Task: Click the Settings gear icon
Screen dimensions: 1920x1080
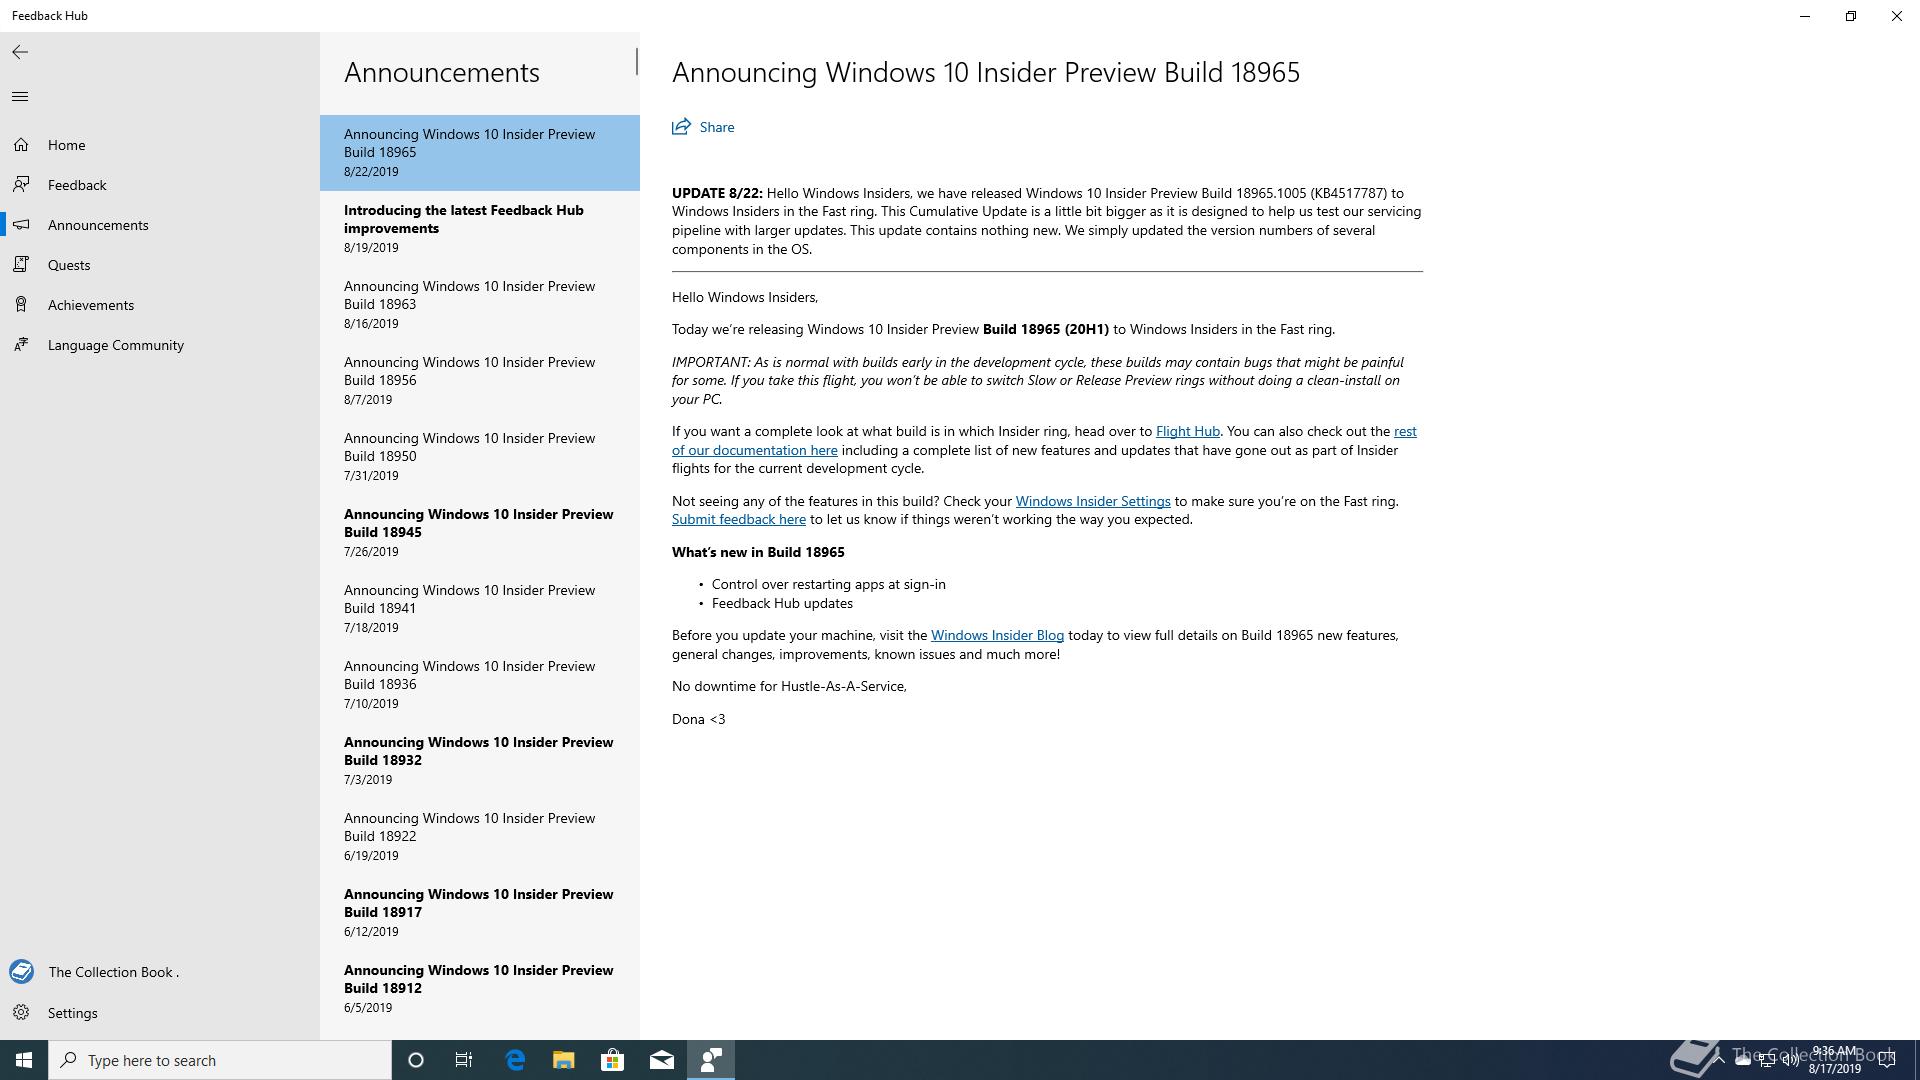Action: pos(21,1013)
